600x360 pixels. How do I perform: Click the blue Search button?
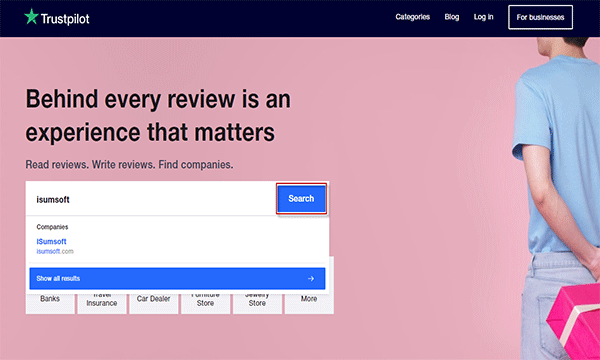[x=302, y=199]
